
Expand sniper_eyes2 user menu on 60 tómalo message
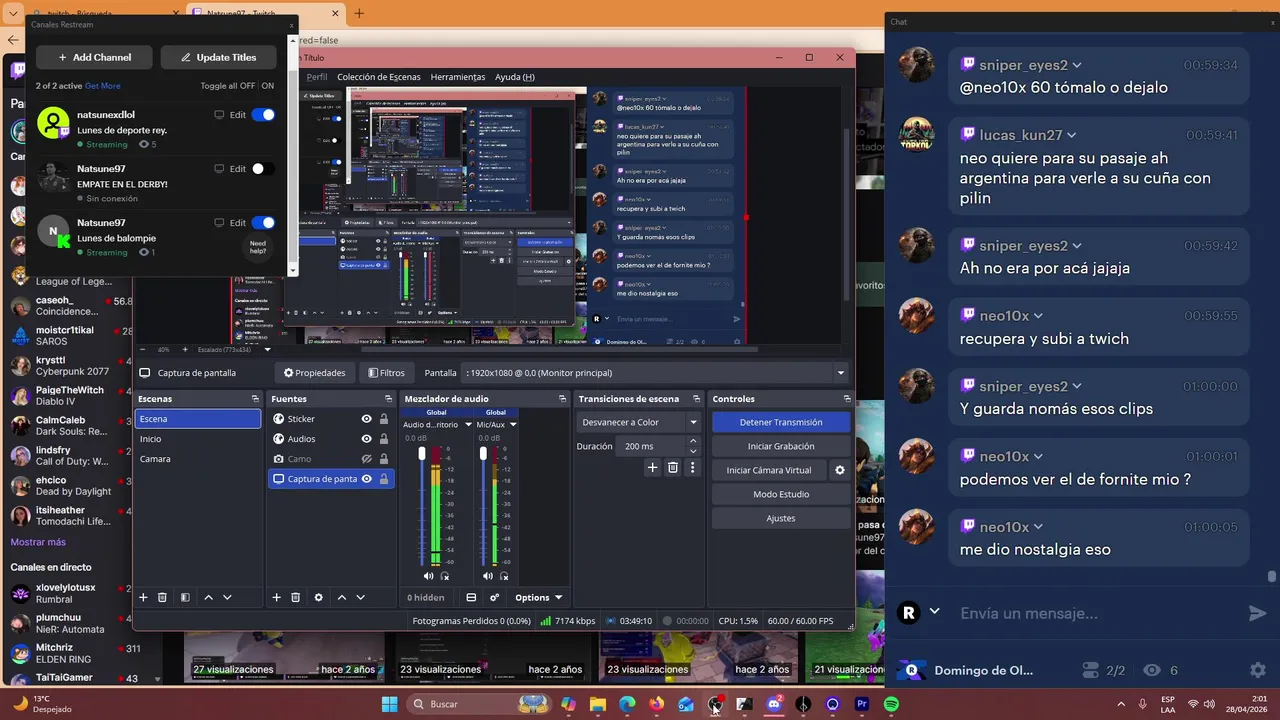pyautogui.click(x=1077, y=65)
